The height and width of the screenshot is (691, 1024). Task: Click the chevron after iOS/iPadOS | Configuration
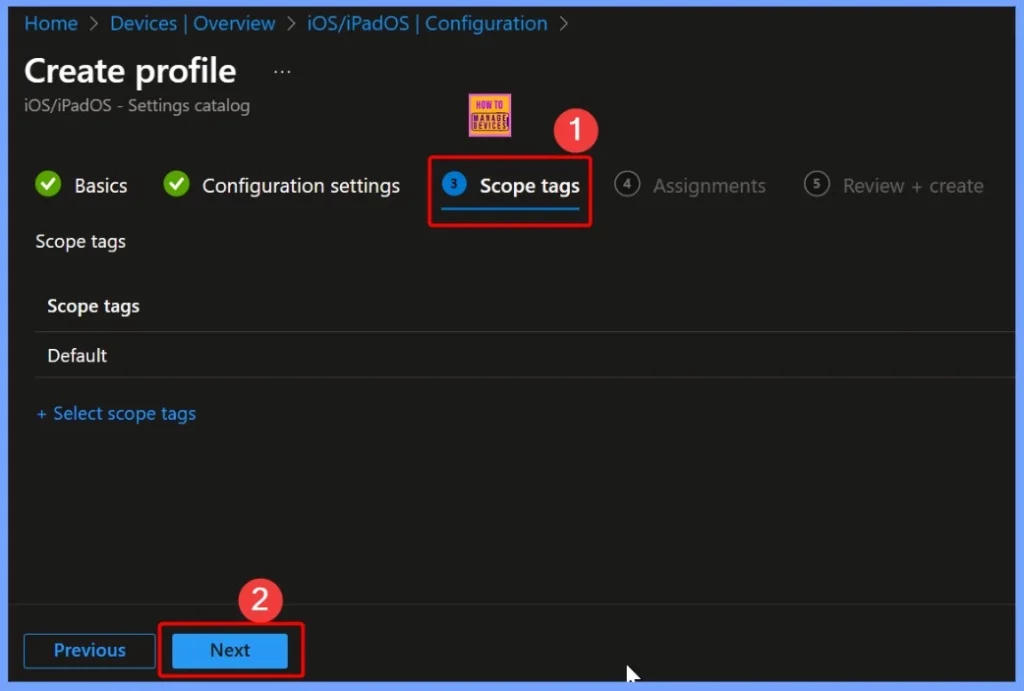coord(565,23)
